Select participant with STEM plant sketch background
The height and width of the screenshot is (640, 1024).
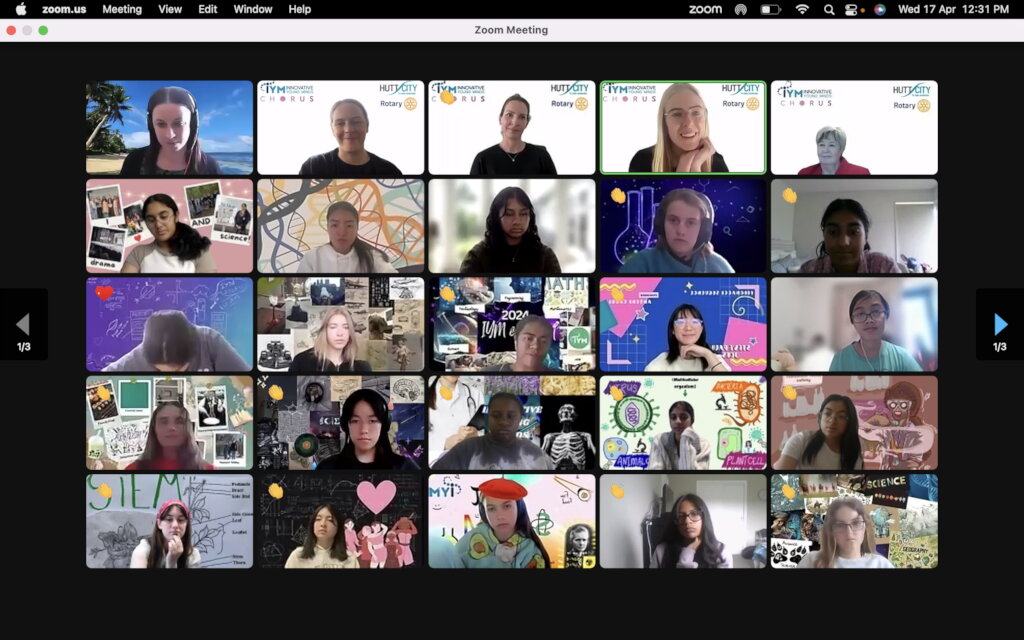click(169, 521)
